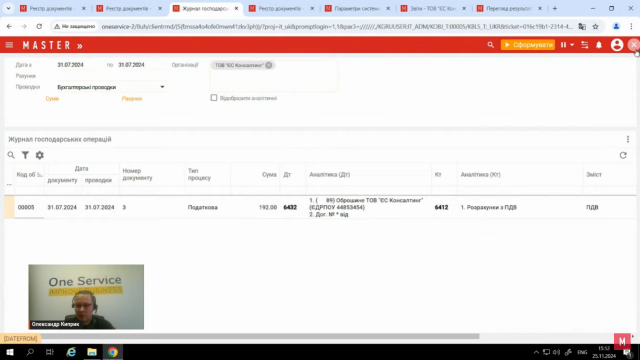Open the tab search dropdown arrow
Image resolution: width=640 pixels, height=360 pixels.
pyautogui.click(x=8, y=9)
